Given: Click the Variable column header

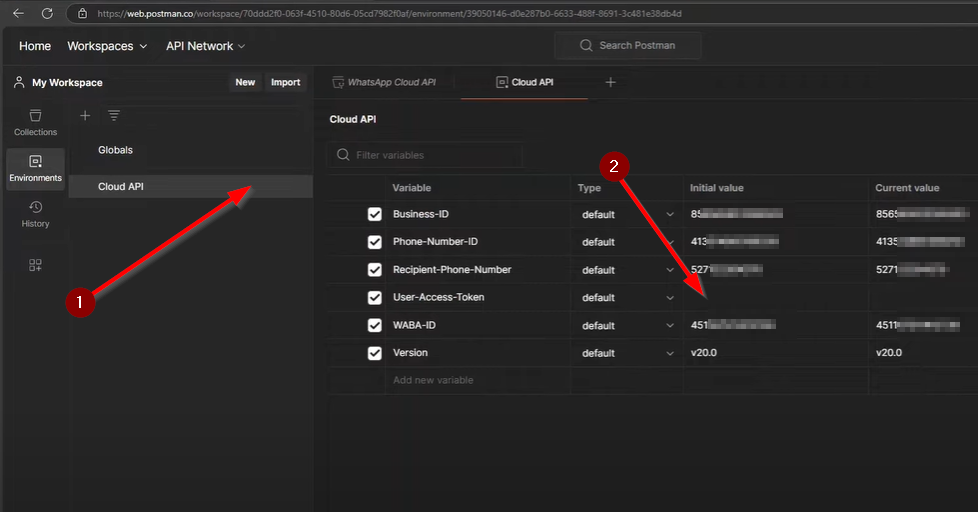Looking at the screenshot, I should [x=412, y=188].
